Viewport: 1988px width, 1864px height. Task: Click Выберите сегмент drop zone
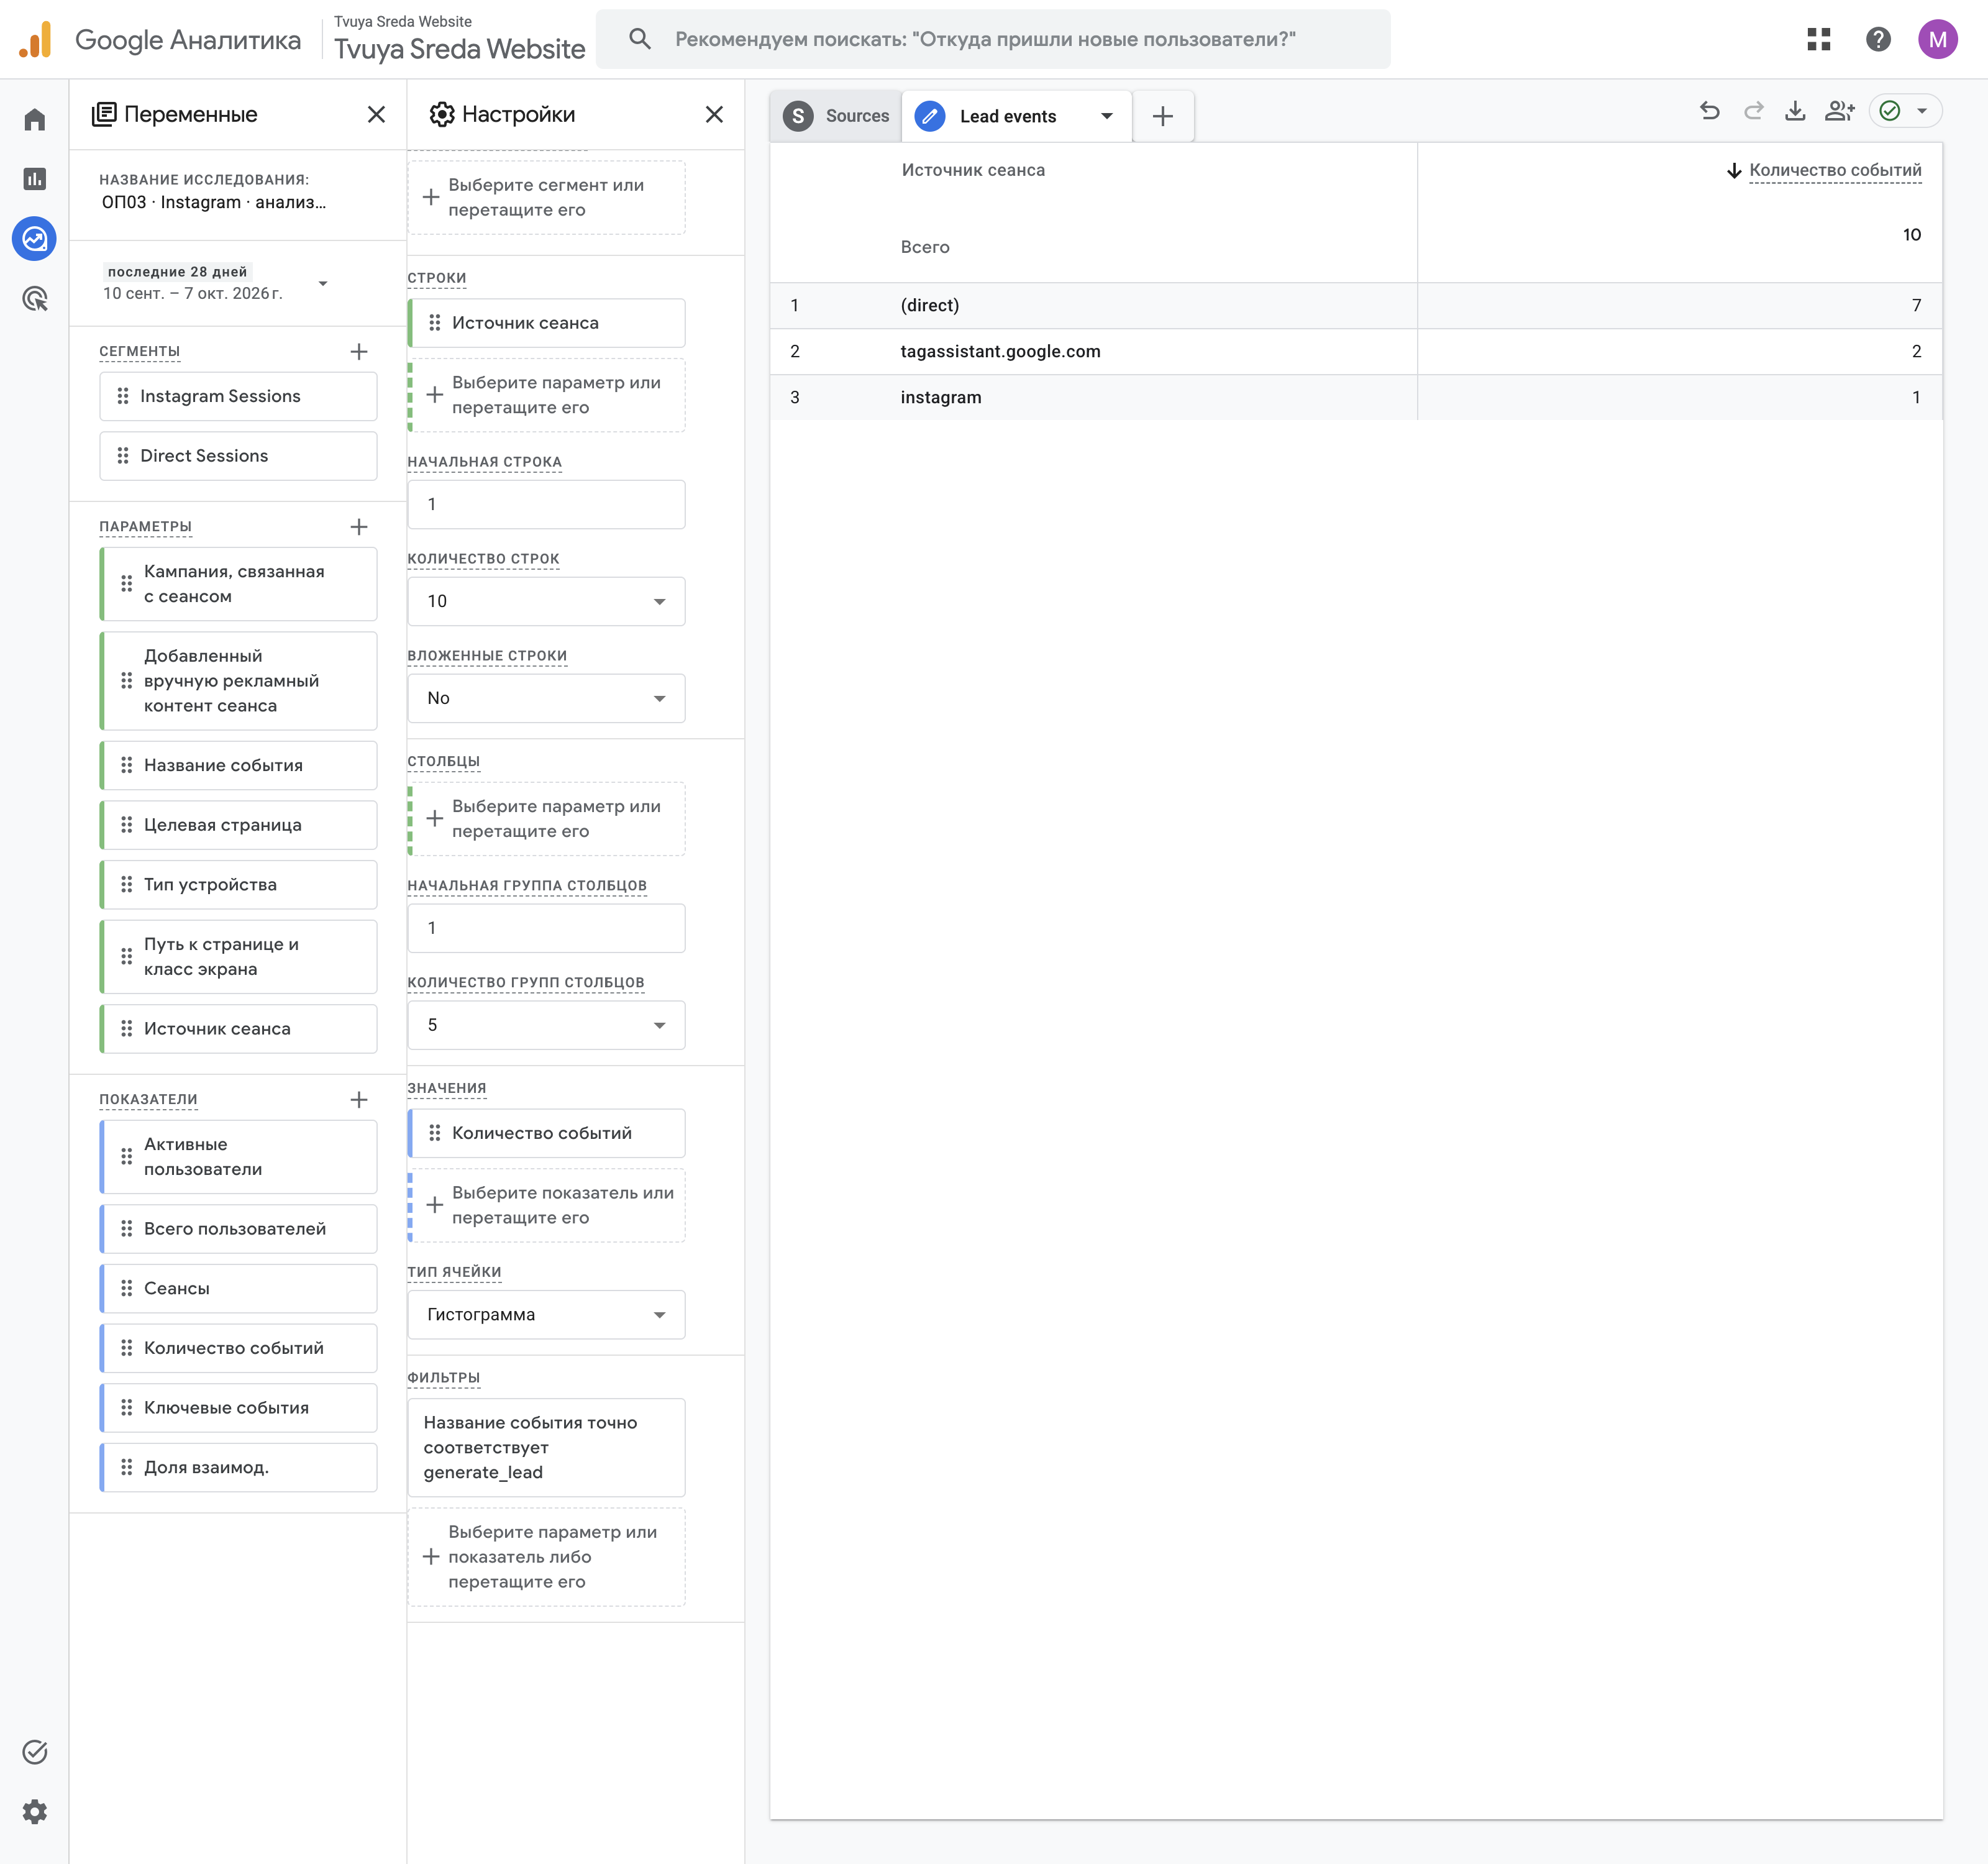[x=546, y=197]
